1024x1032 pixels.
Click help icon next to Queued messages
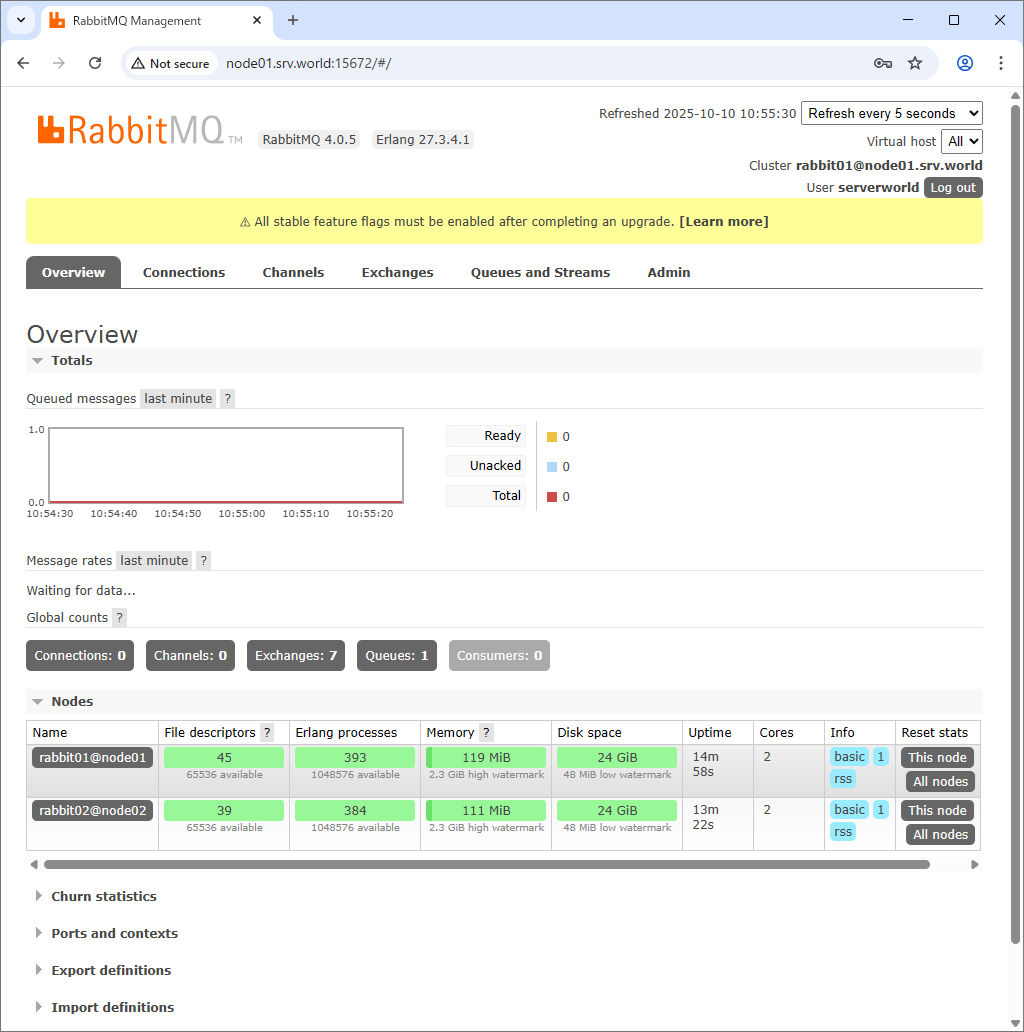pyautogui.click(x=228, y=399)
